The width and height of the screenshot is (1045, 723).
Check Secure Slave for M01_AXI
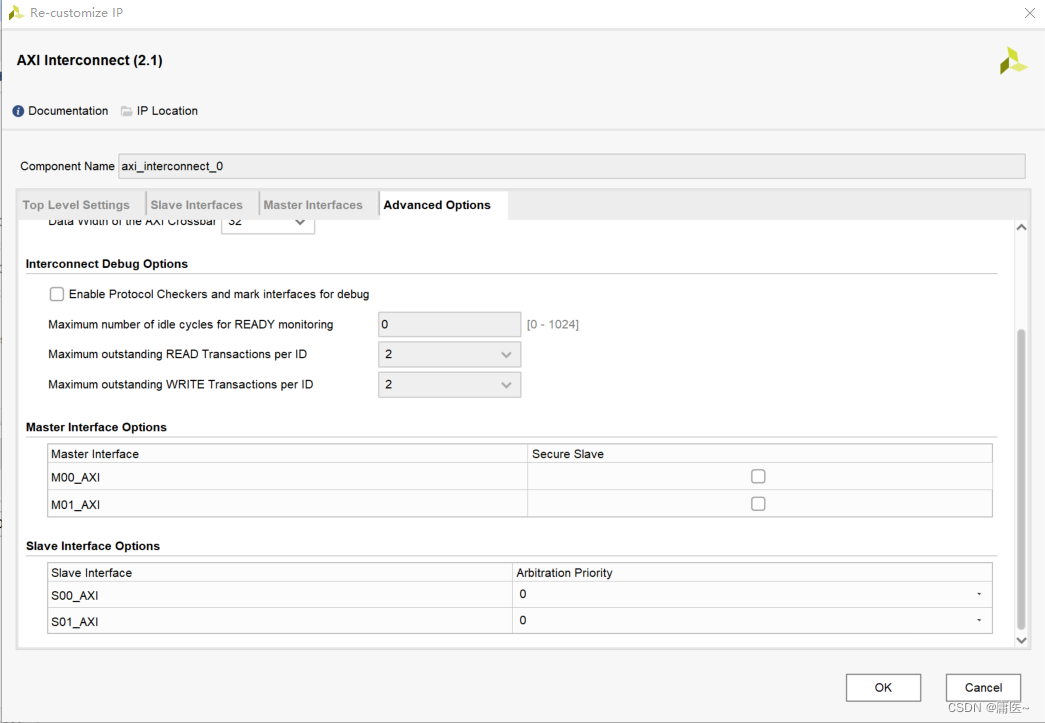[758, 504]
